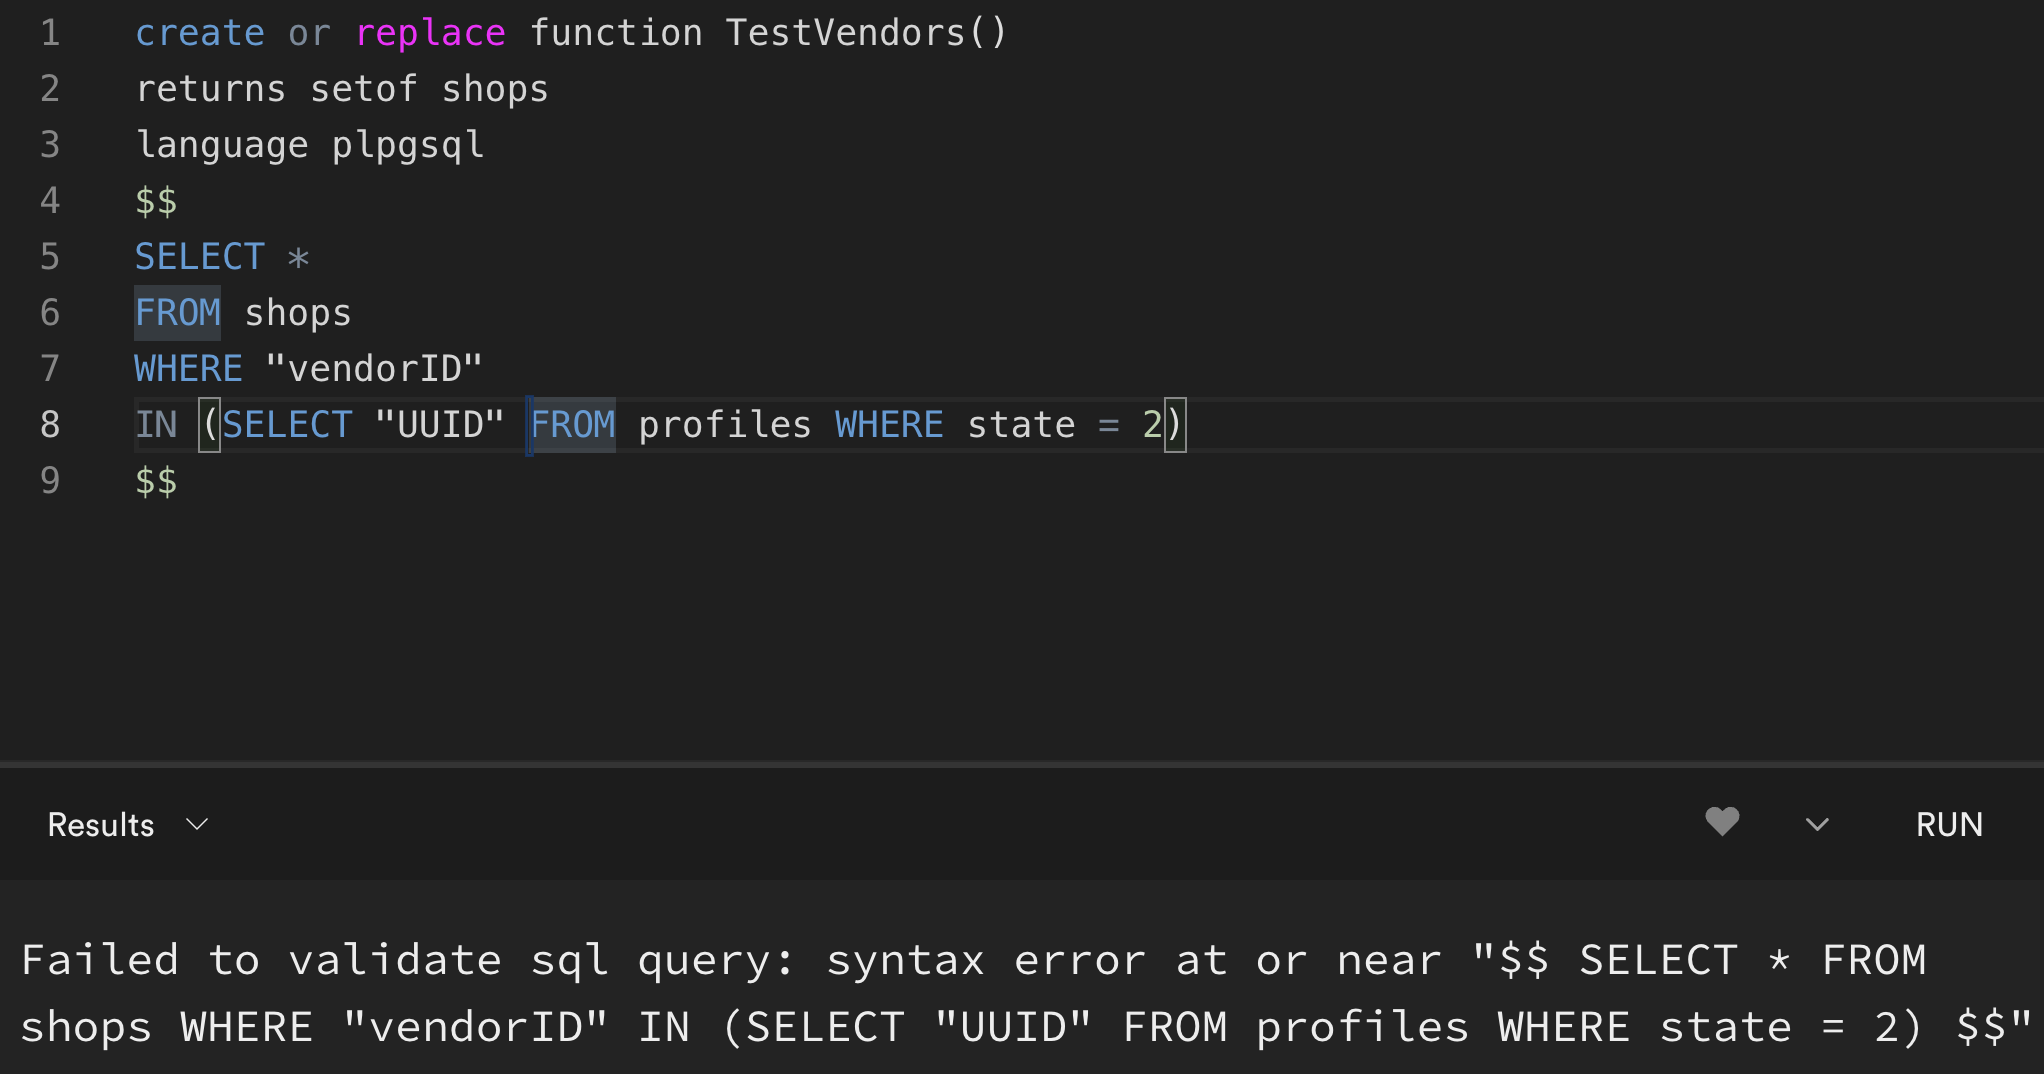The height and width of the screenshot is (1074, 2044).
Task: Click the heart favorite icon
Action: point(1721,822)
